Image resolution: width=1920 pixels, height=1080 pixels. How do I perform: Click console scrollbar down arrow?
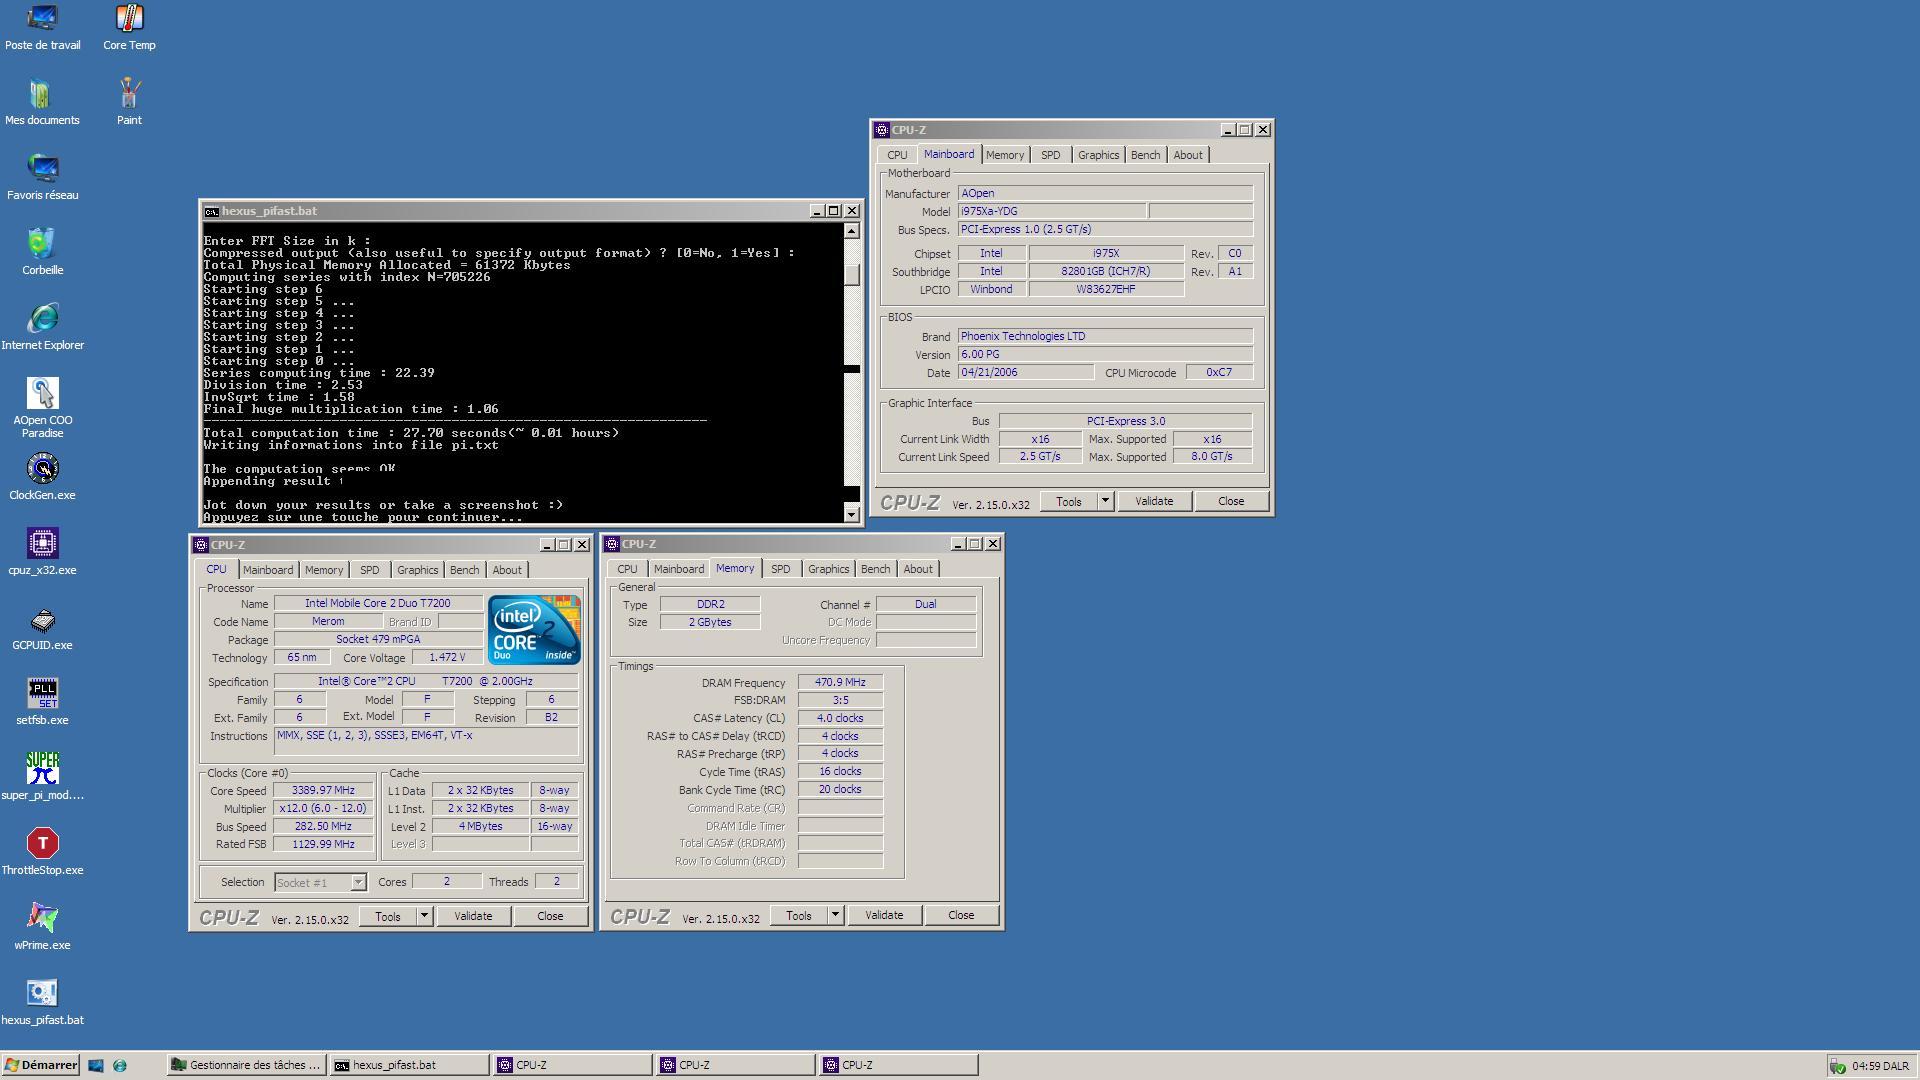[x=852, y=514]
